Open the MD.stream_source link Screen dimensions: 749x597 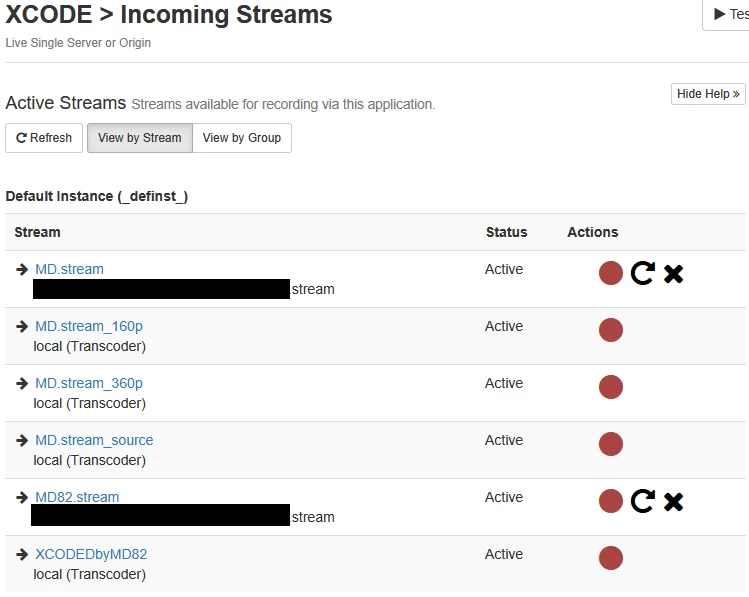click(94, 440)
